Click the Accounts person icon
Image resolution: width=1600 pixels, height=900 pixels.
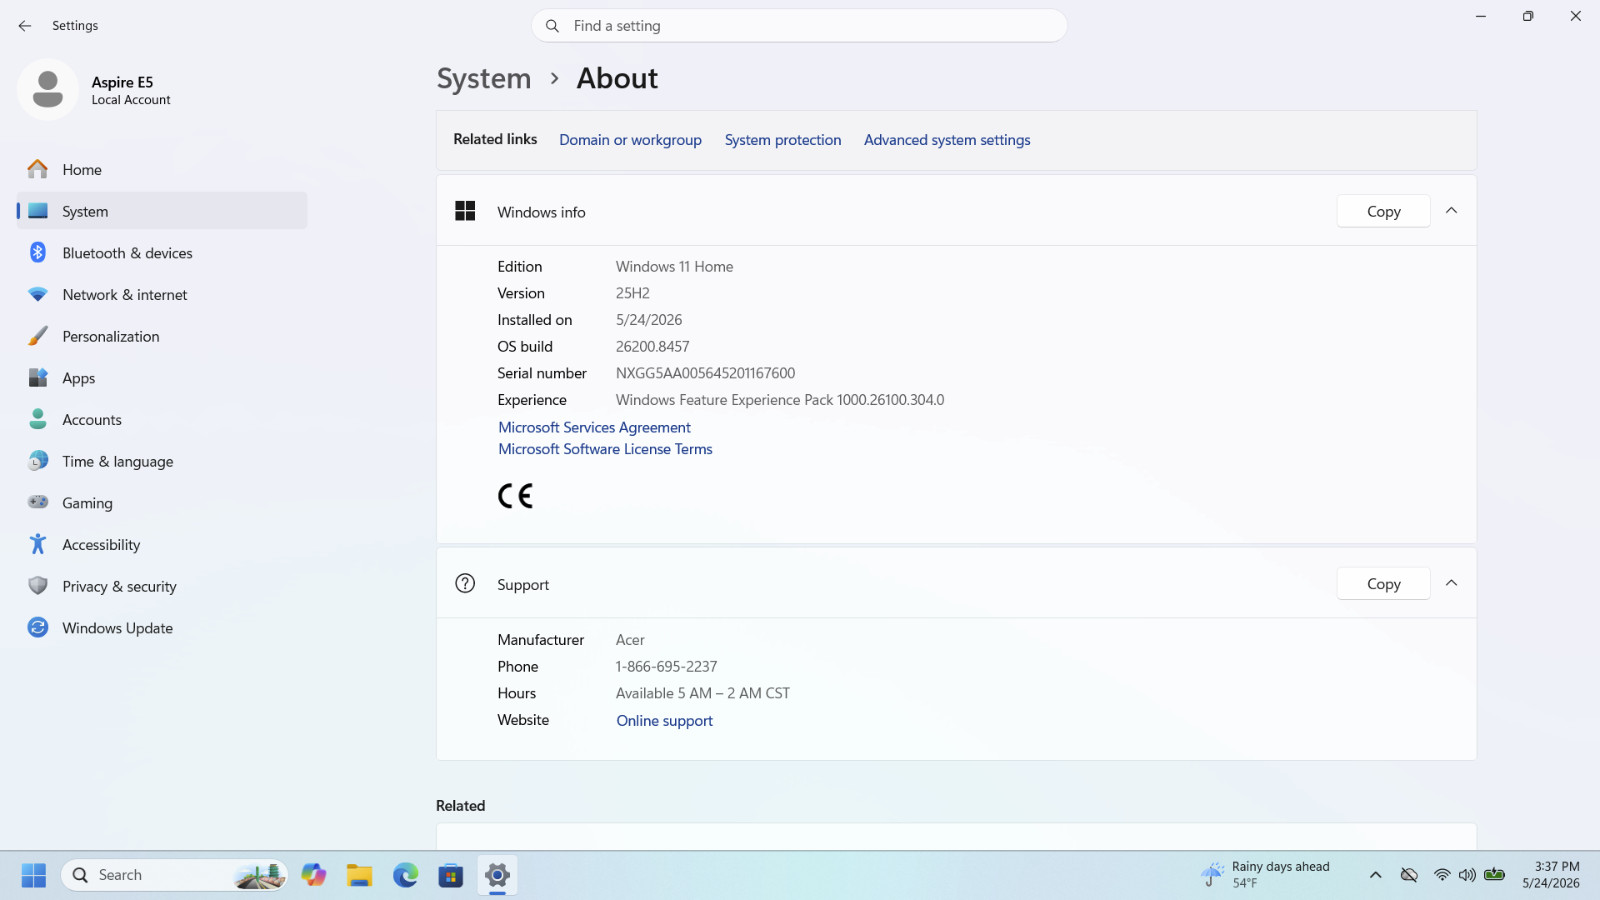pos(38,419)
